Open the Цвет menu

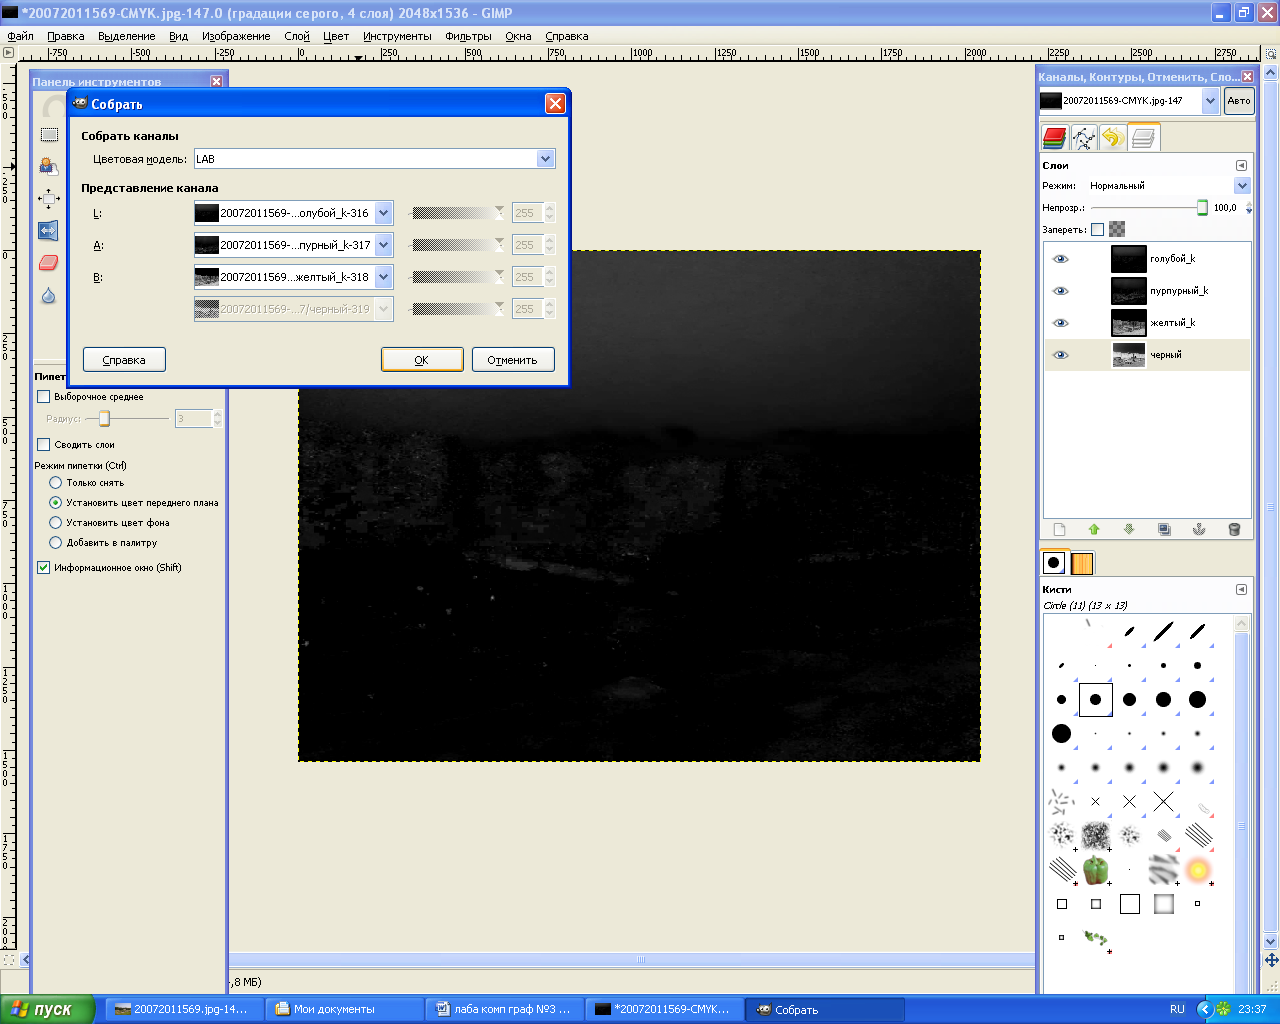(336, 36)
